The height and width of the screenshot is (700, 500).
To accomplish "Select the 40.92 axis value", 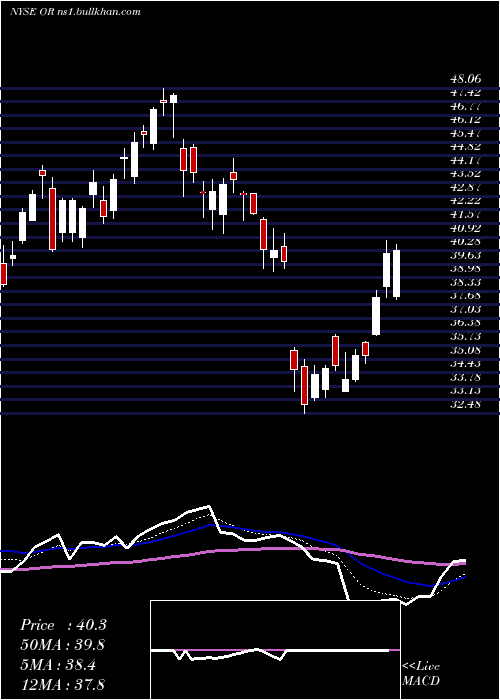I will pyautogui.click(x=464, y=228).
